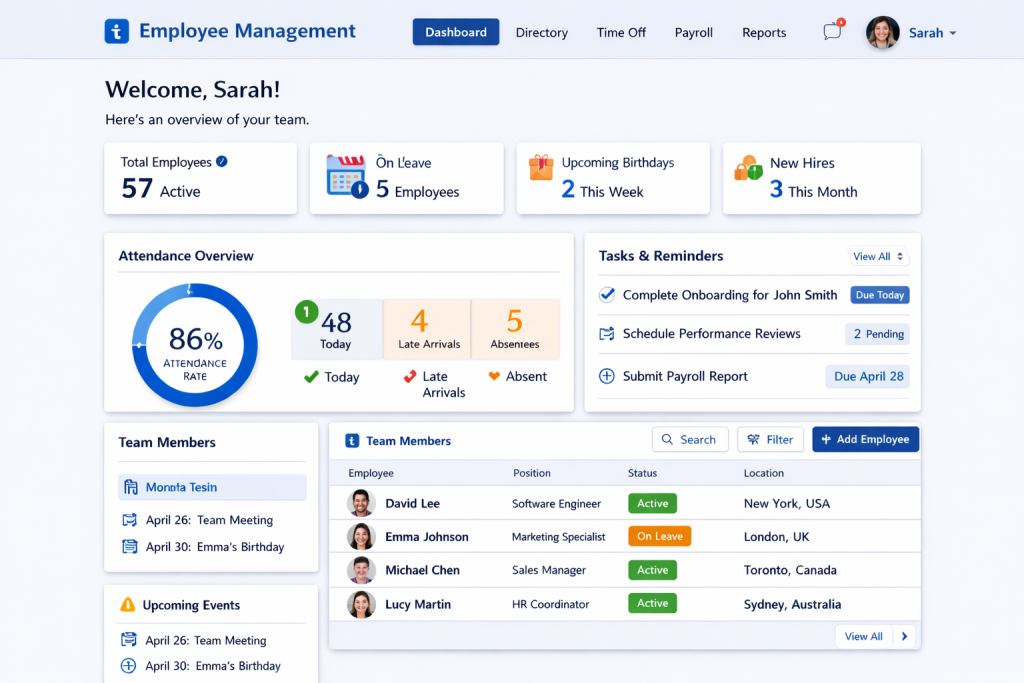
Task: Select the 48 Today attendance tile
Action: coord(336,330)
